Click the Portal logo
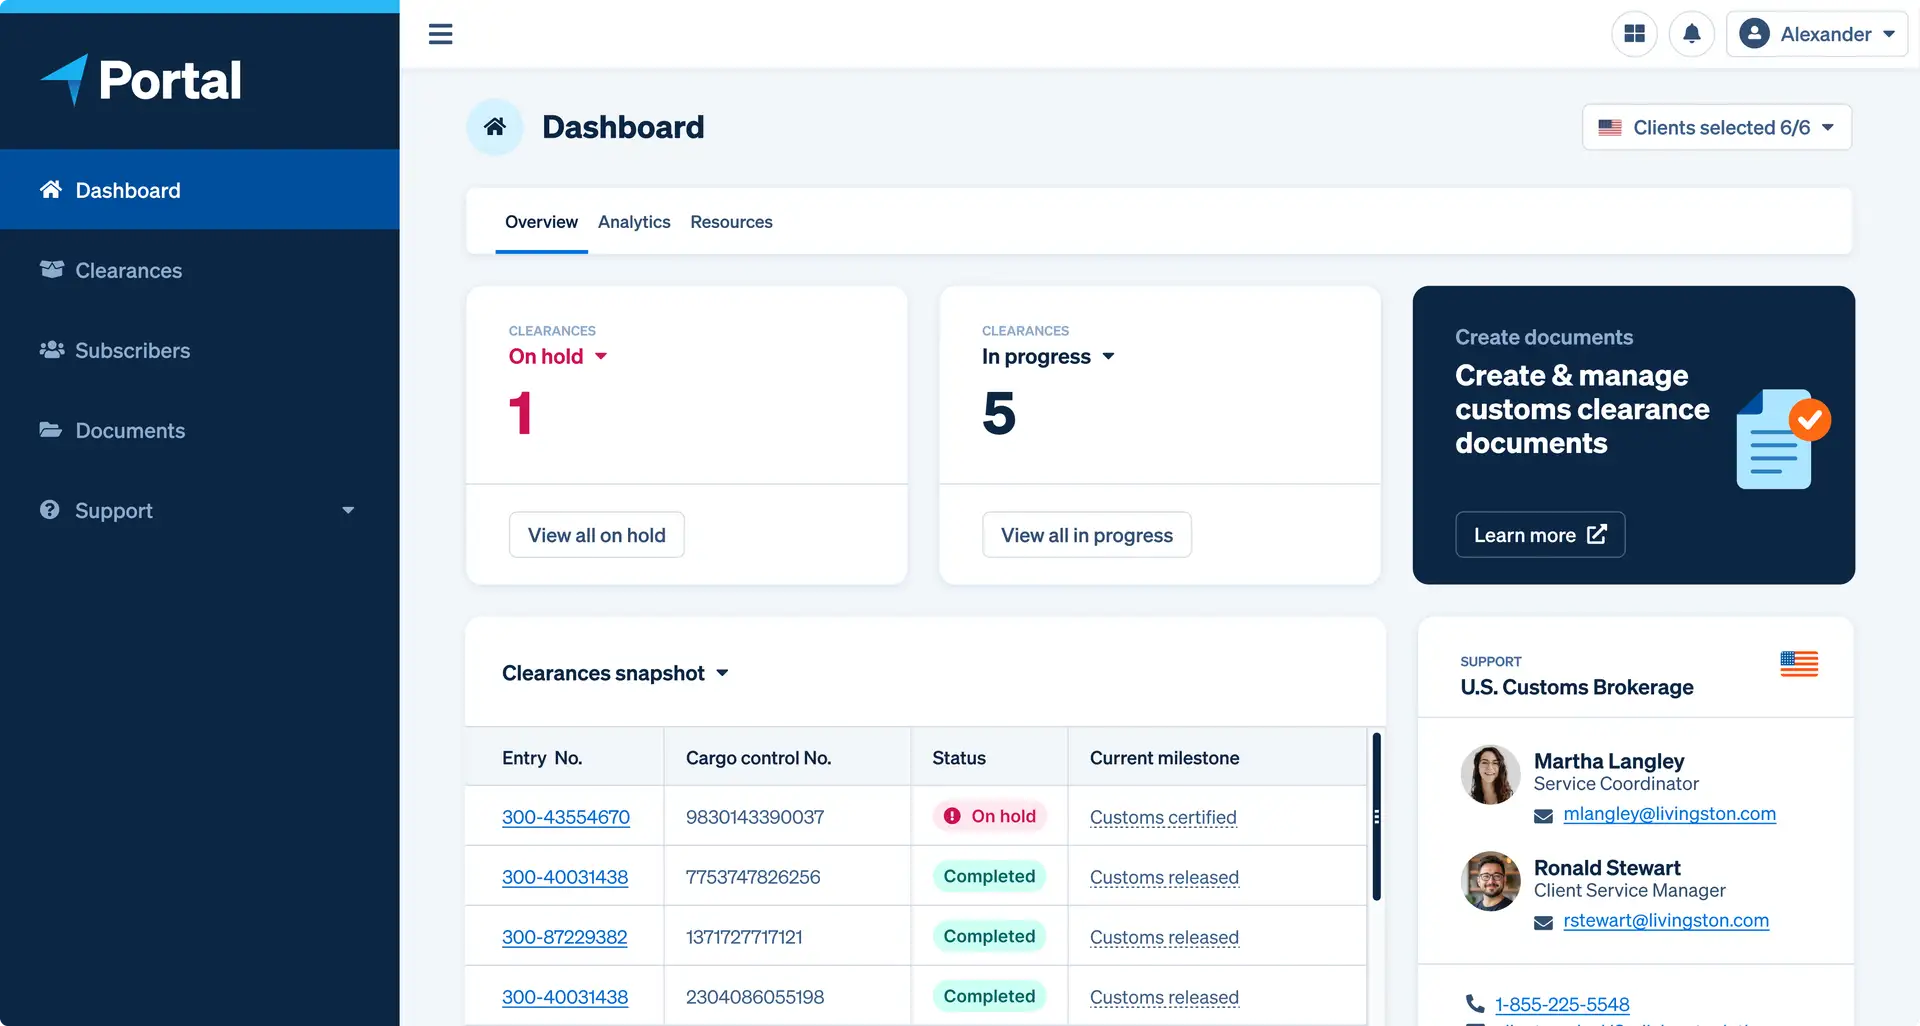 141,80
